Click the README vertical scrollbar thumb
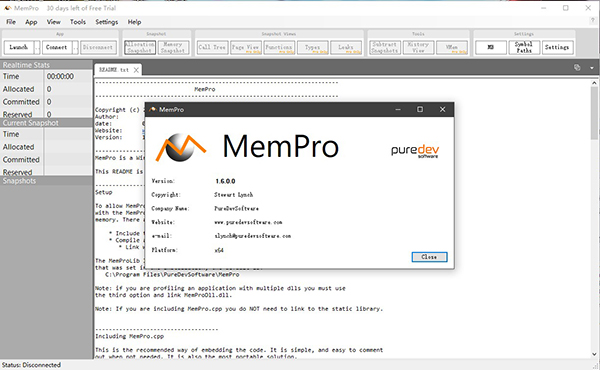 [594, 113]
